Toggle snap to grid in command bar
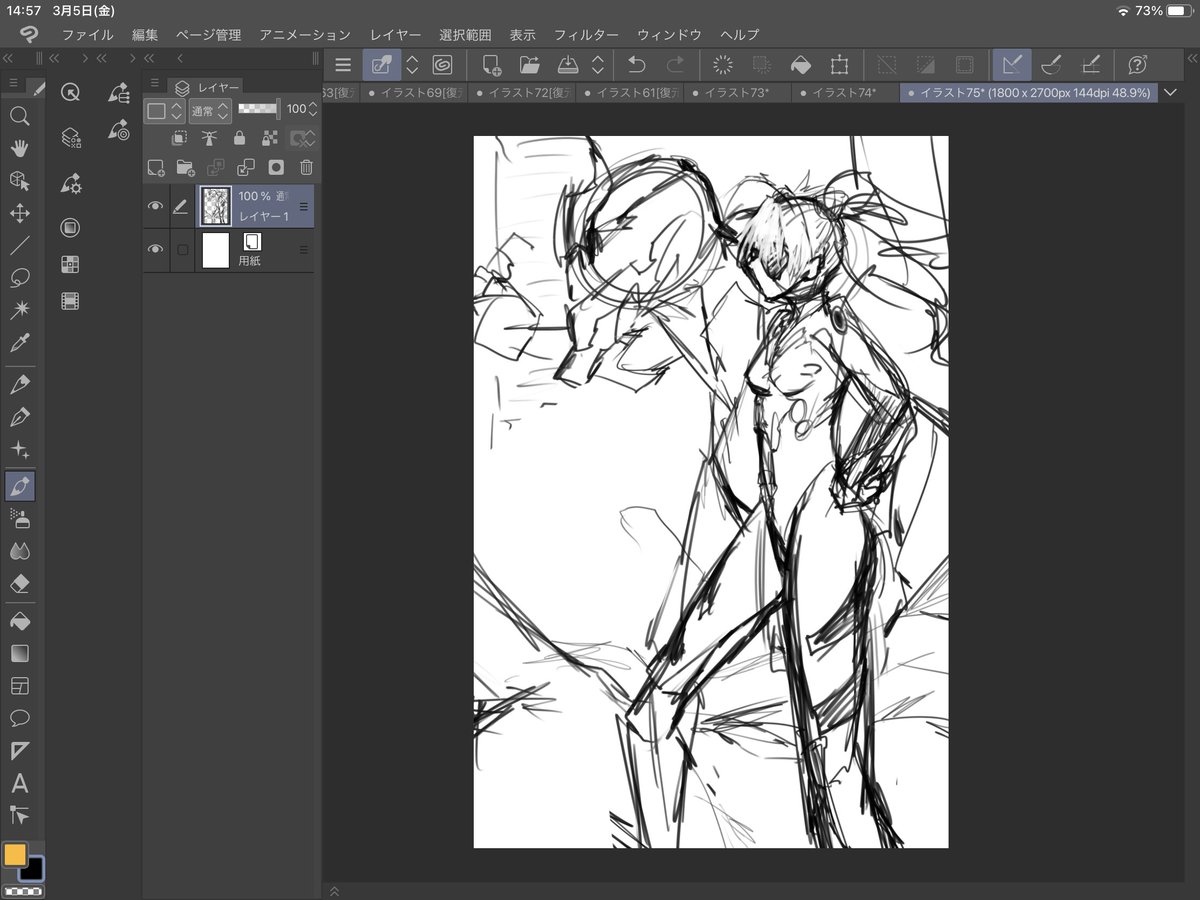The width and height of the screenshot is (1200, 900). pos(1092,65)
